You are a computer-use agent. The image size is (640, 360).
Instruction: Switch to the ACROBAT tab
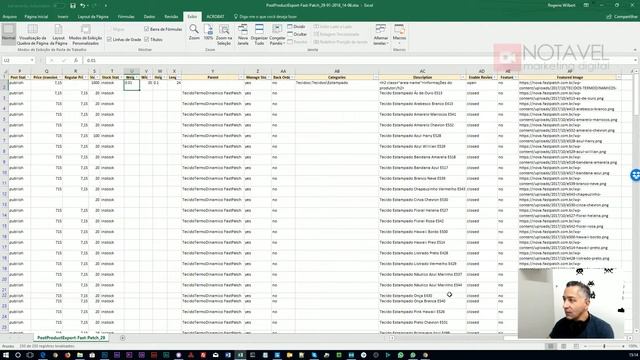point(215,17)
